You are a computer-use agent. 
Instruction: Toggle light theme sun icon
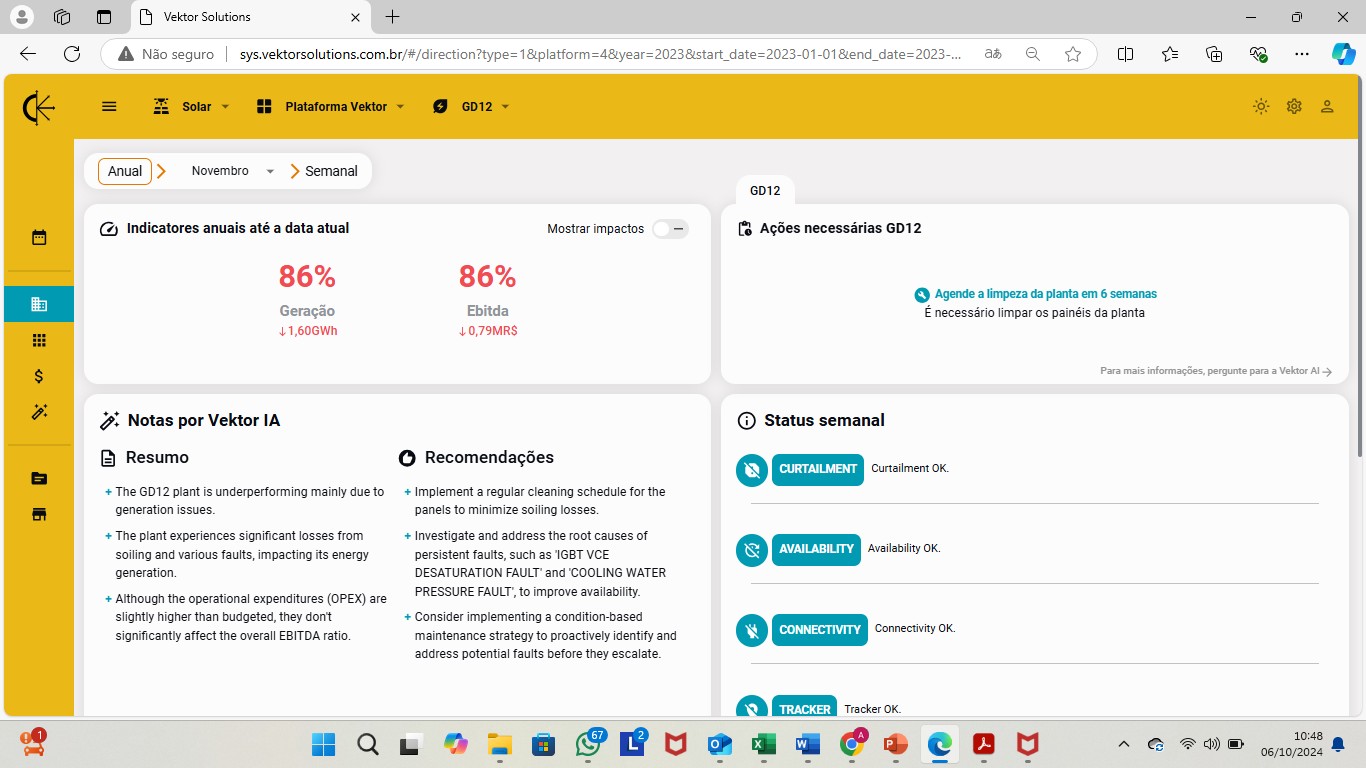1261,107
